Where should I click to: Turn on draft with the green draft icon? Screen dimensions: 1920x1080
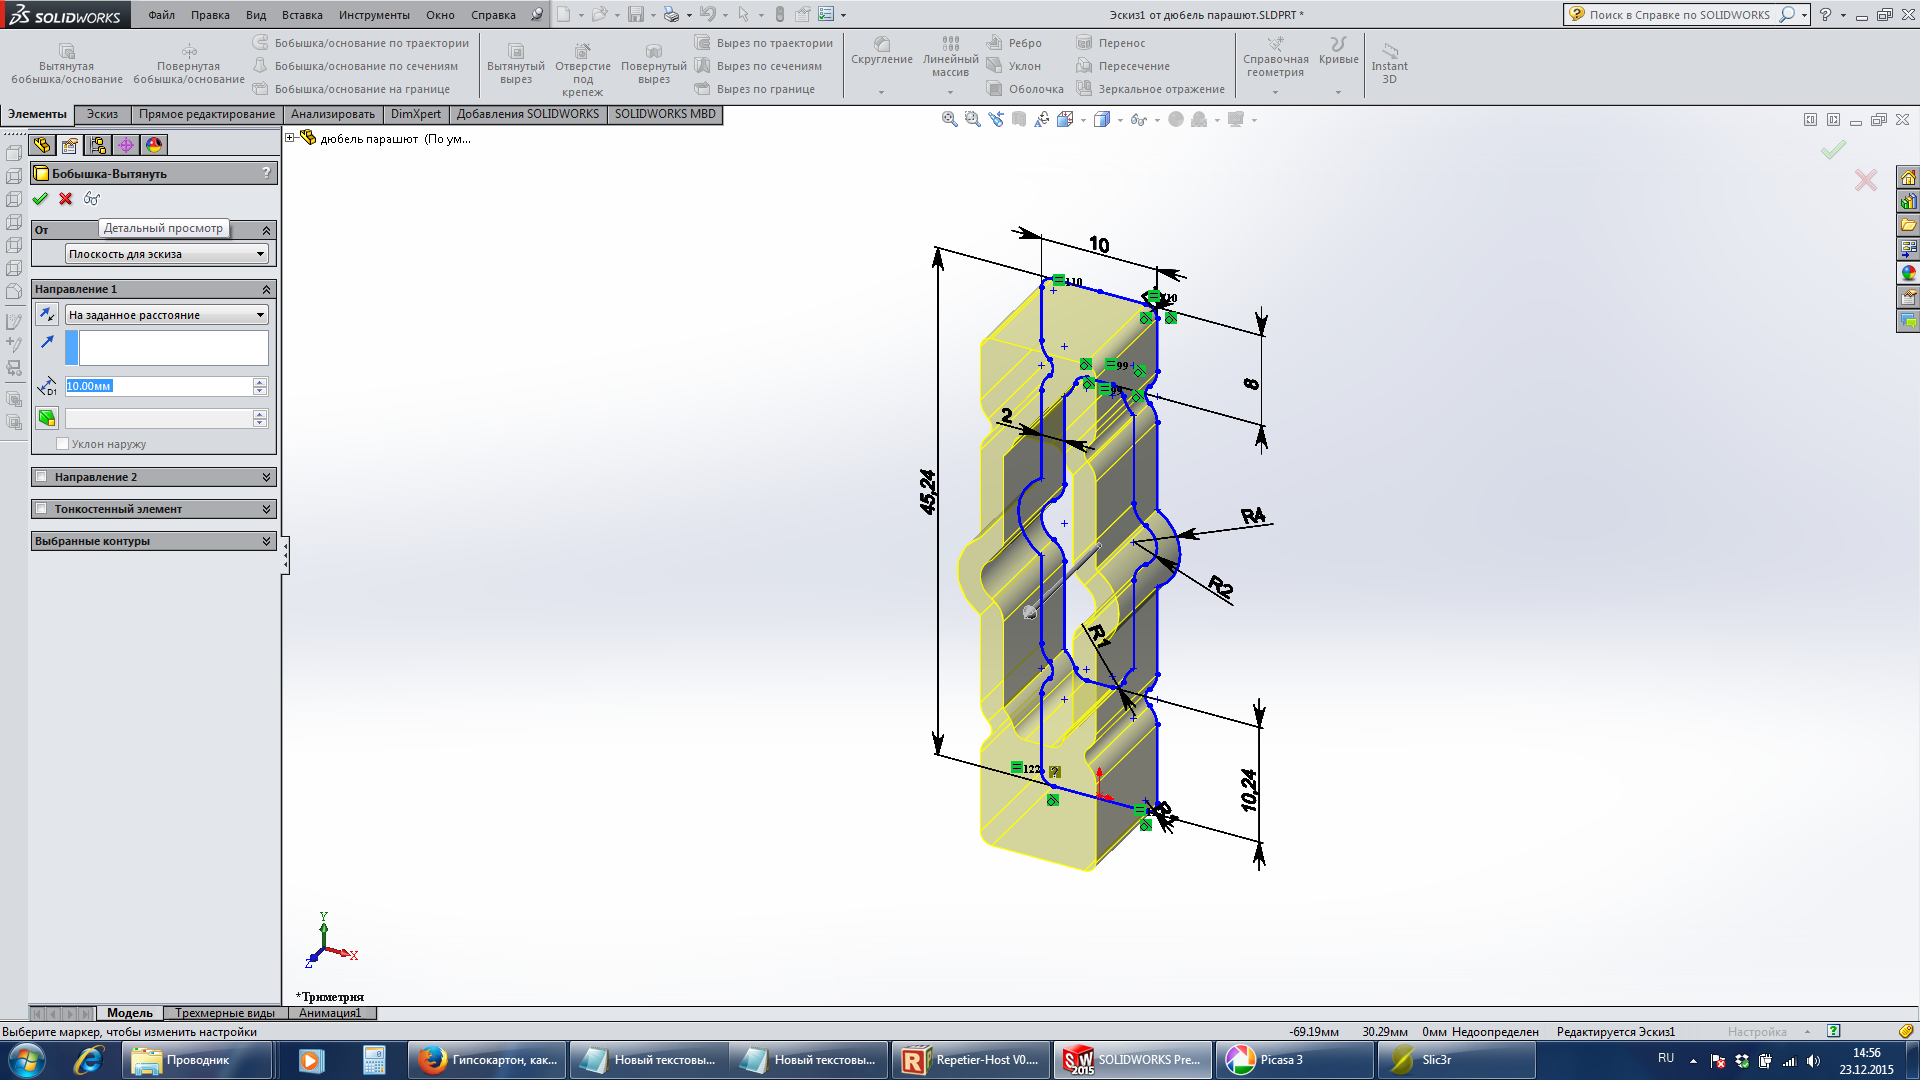pos(47,418)
